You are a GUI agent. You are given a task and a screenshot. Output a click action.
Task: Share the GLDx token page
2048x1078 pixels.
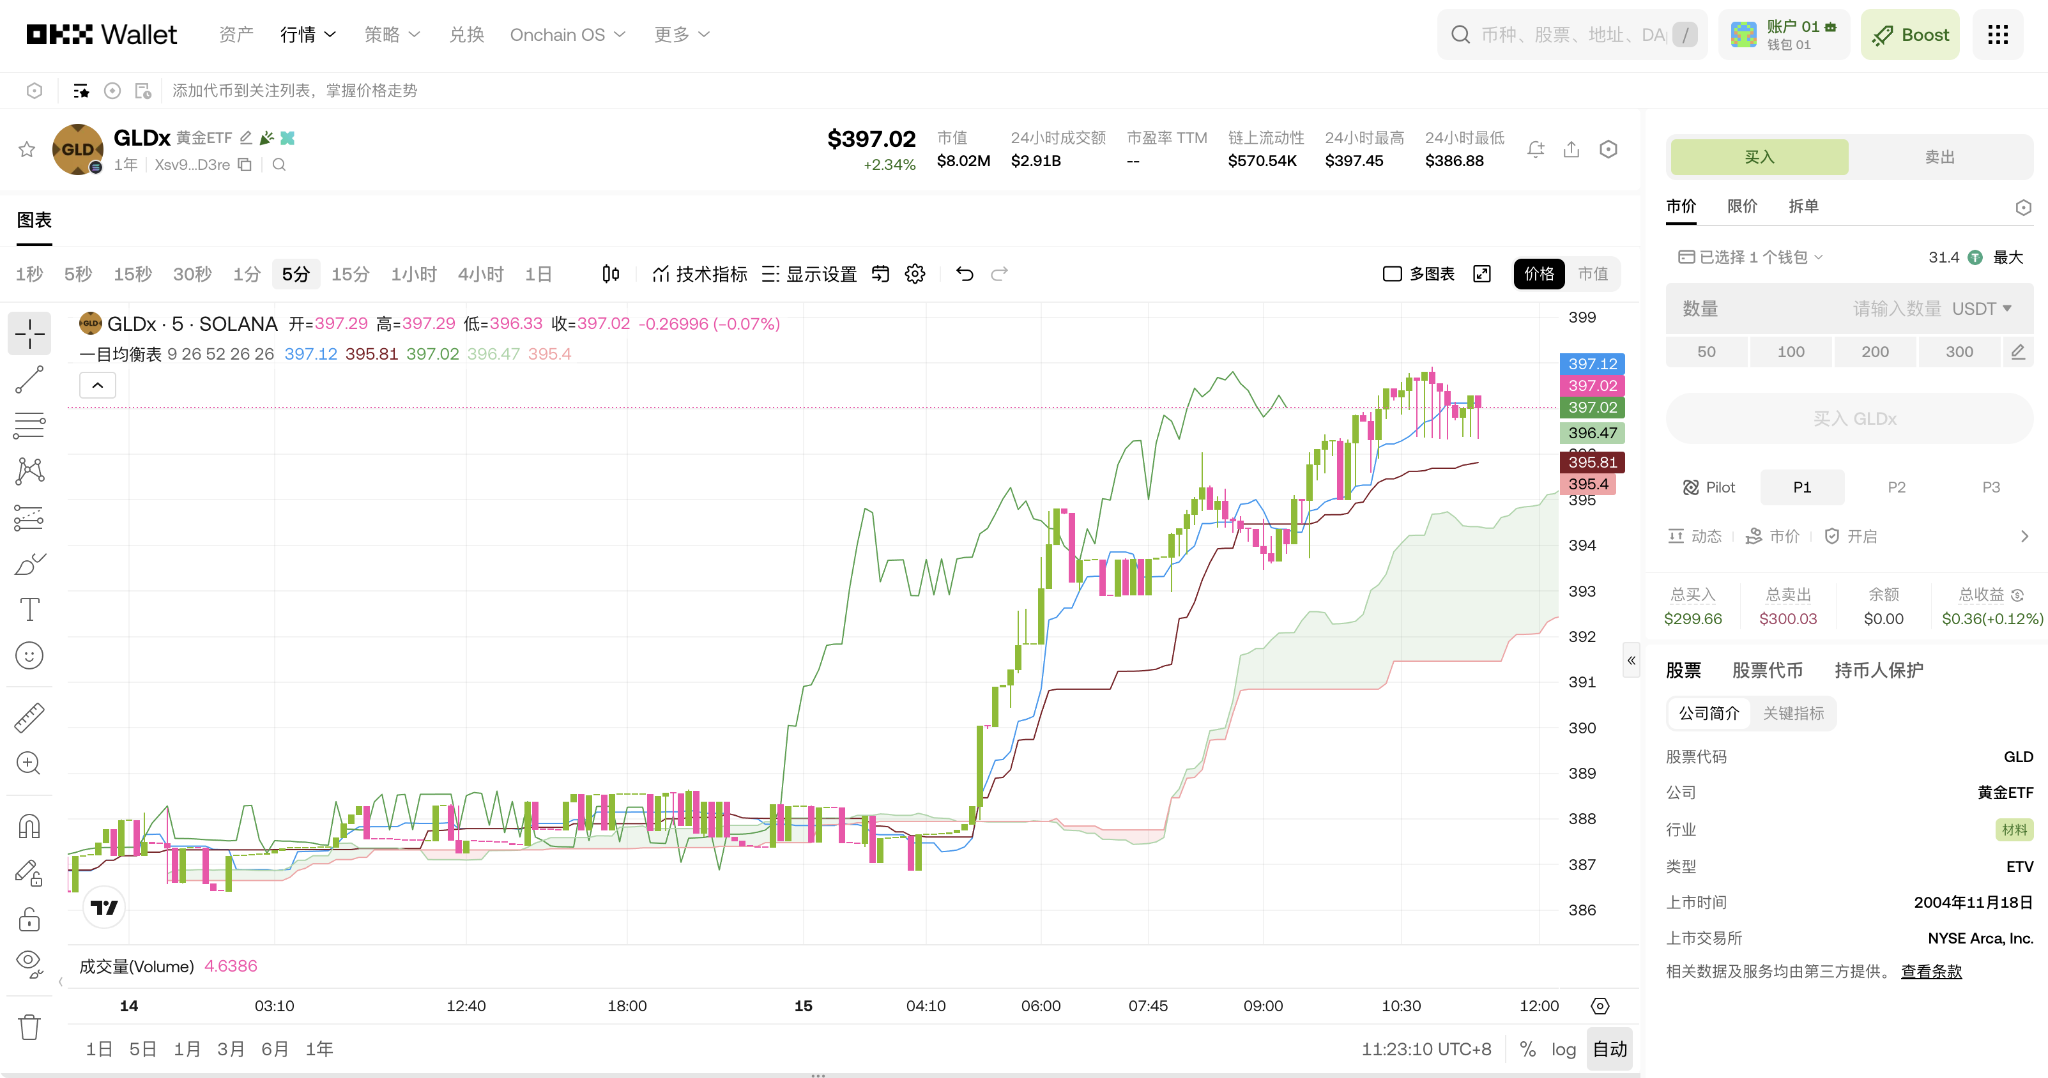[1572, 149]
